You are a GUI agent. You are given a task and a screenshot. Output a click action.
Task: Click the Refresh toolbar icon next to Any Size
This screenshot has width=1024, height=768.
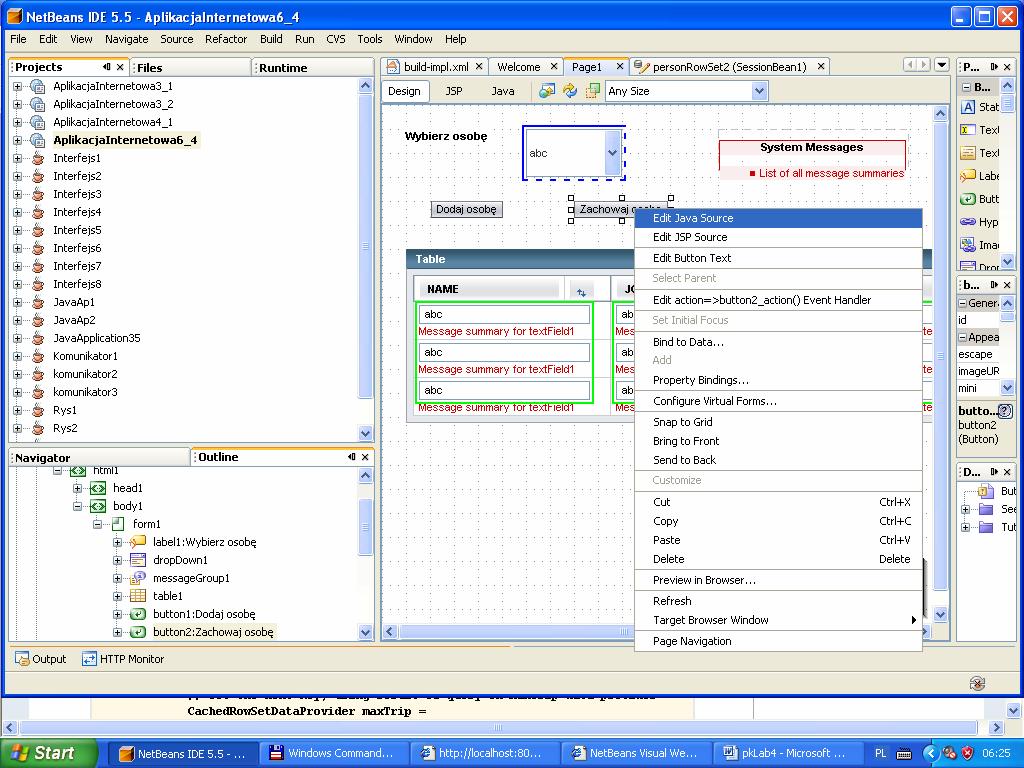[569, 91]
